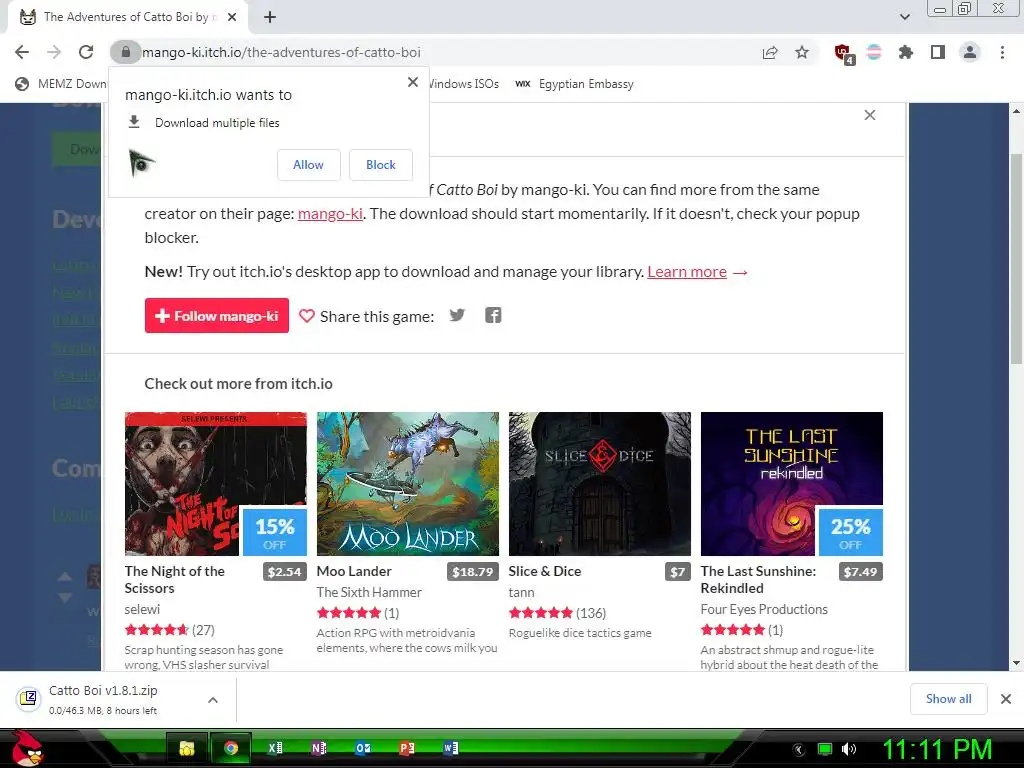The image size is (1024, 768).
Task: Open the tab search dropdown arrow
Action: tap(904, 17)
